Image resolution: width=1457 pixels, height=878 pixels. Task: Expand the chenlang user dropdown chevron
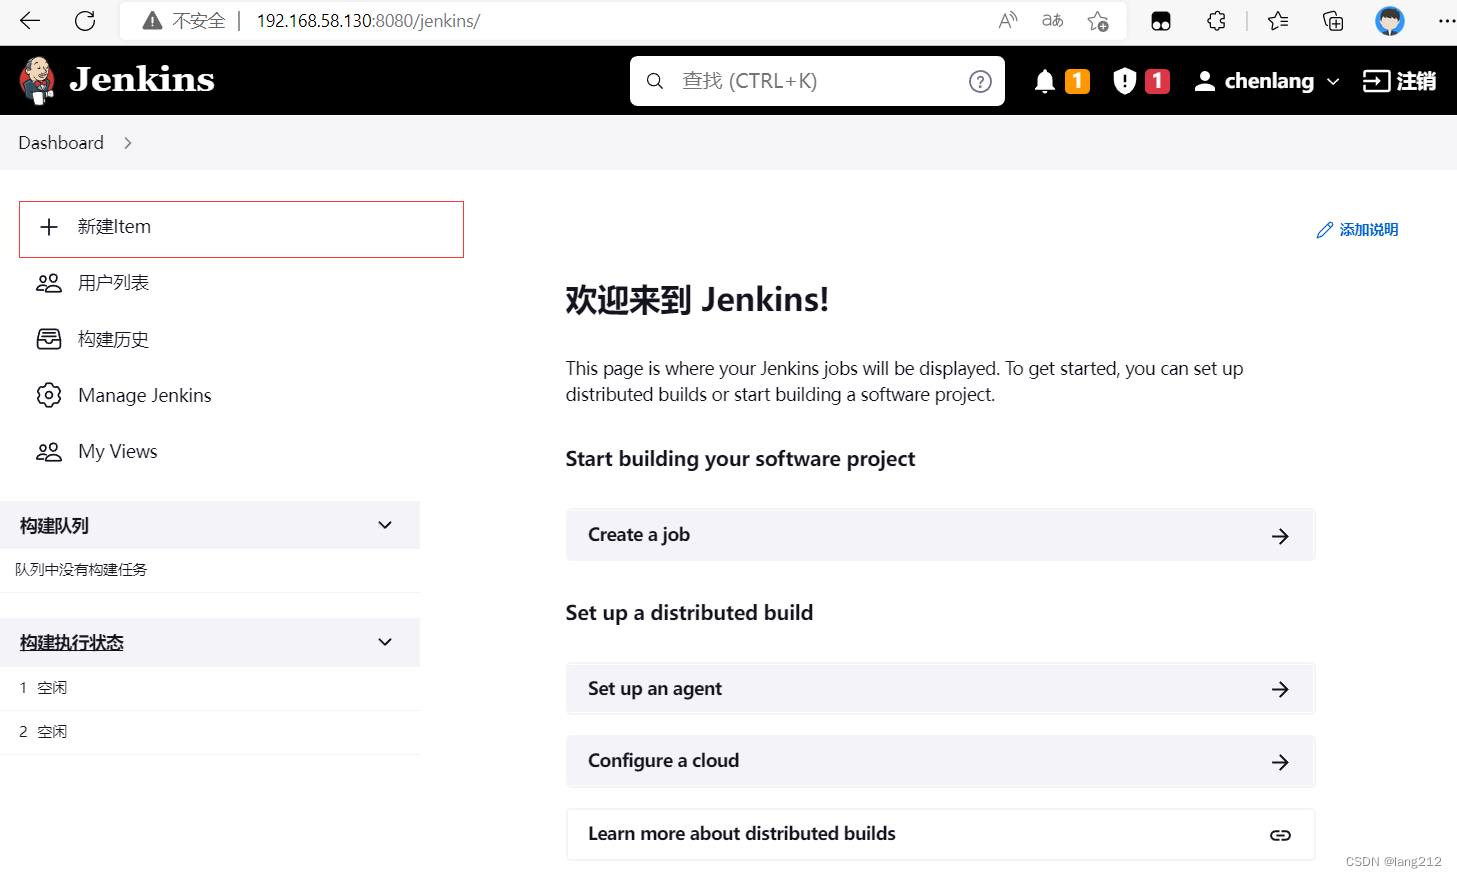1333,82
